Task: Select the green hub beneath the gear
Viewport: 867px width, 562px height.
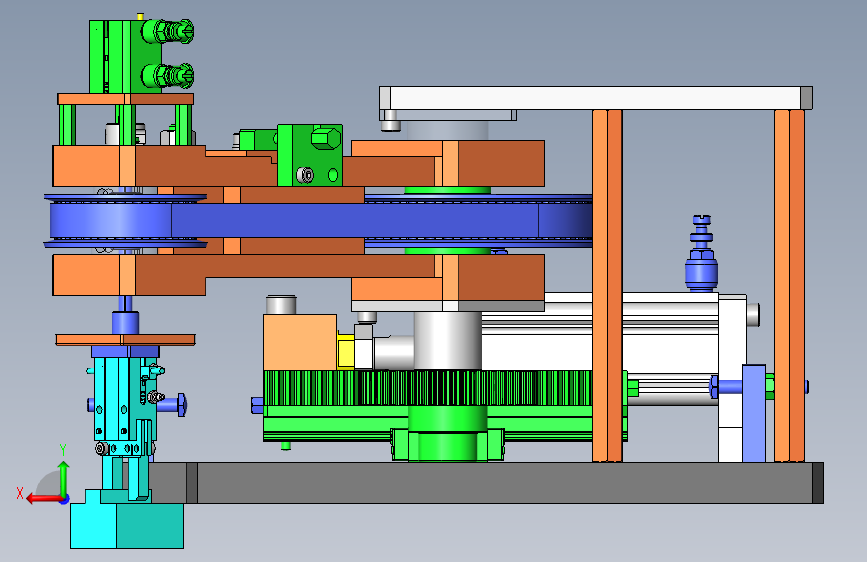Action: point(447,434)
